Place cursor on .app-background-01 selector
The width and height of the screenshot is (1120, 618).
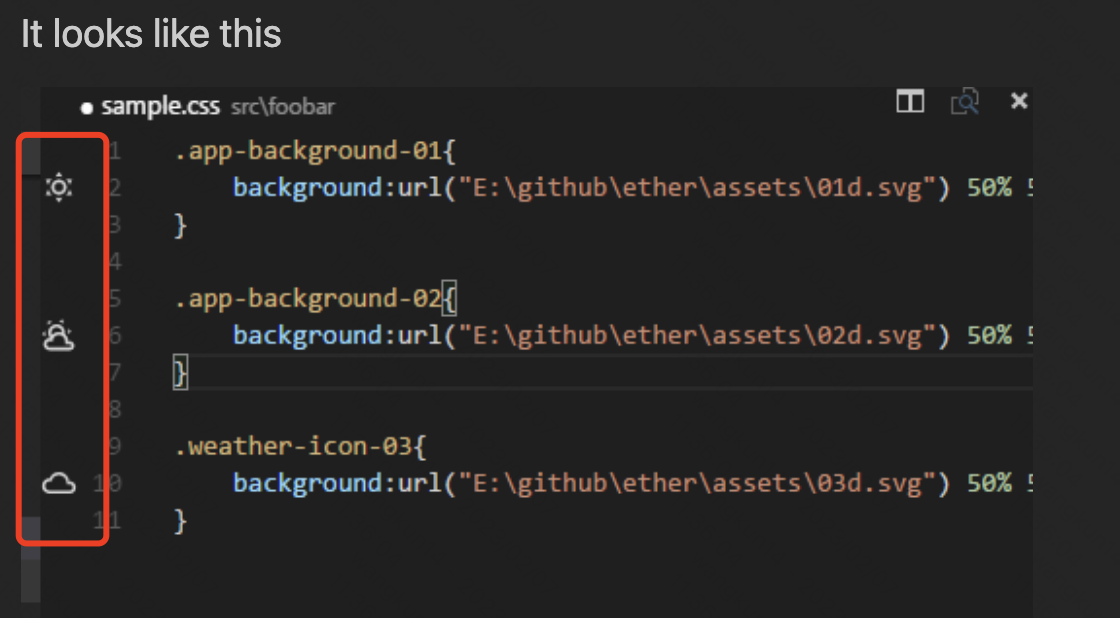click(x=308, y=152)
